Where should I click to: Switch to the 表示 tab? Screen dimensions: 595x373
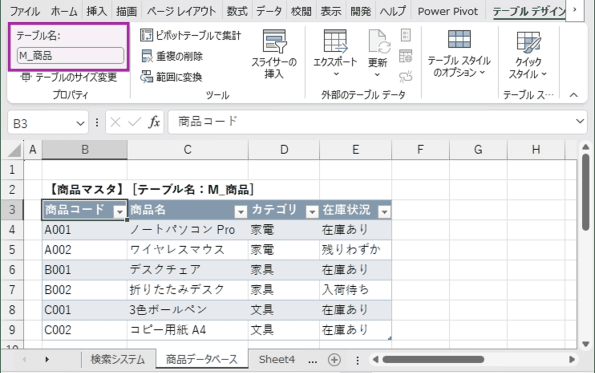(x=331, y=11)
